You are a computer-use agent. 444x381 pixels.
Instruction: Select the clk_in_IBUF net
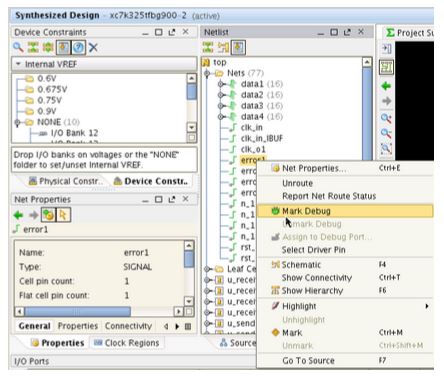pos(262,139)
